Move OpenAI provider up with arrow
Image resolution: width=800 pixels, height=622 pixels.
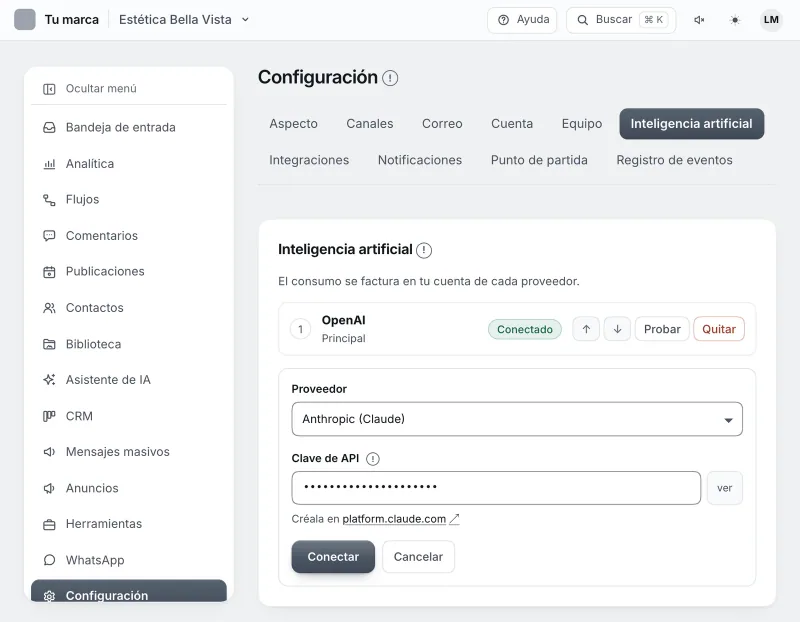tap(586, 329)
